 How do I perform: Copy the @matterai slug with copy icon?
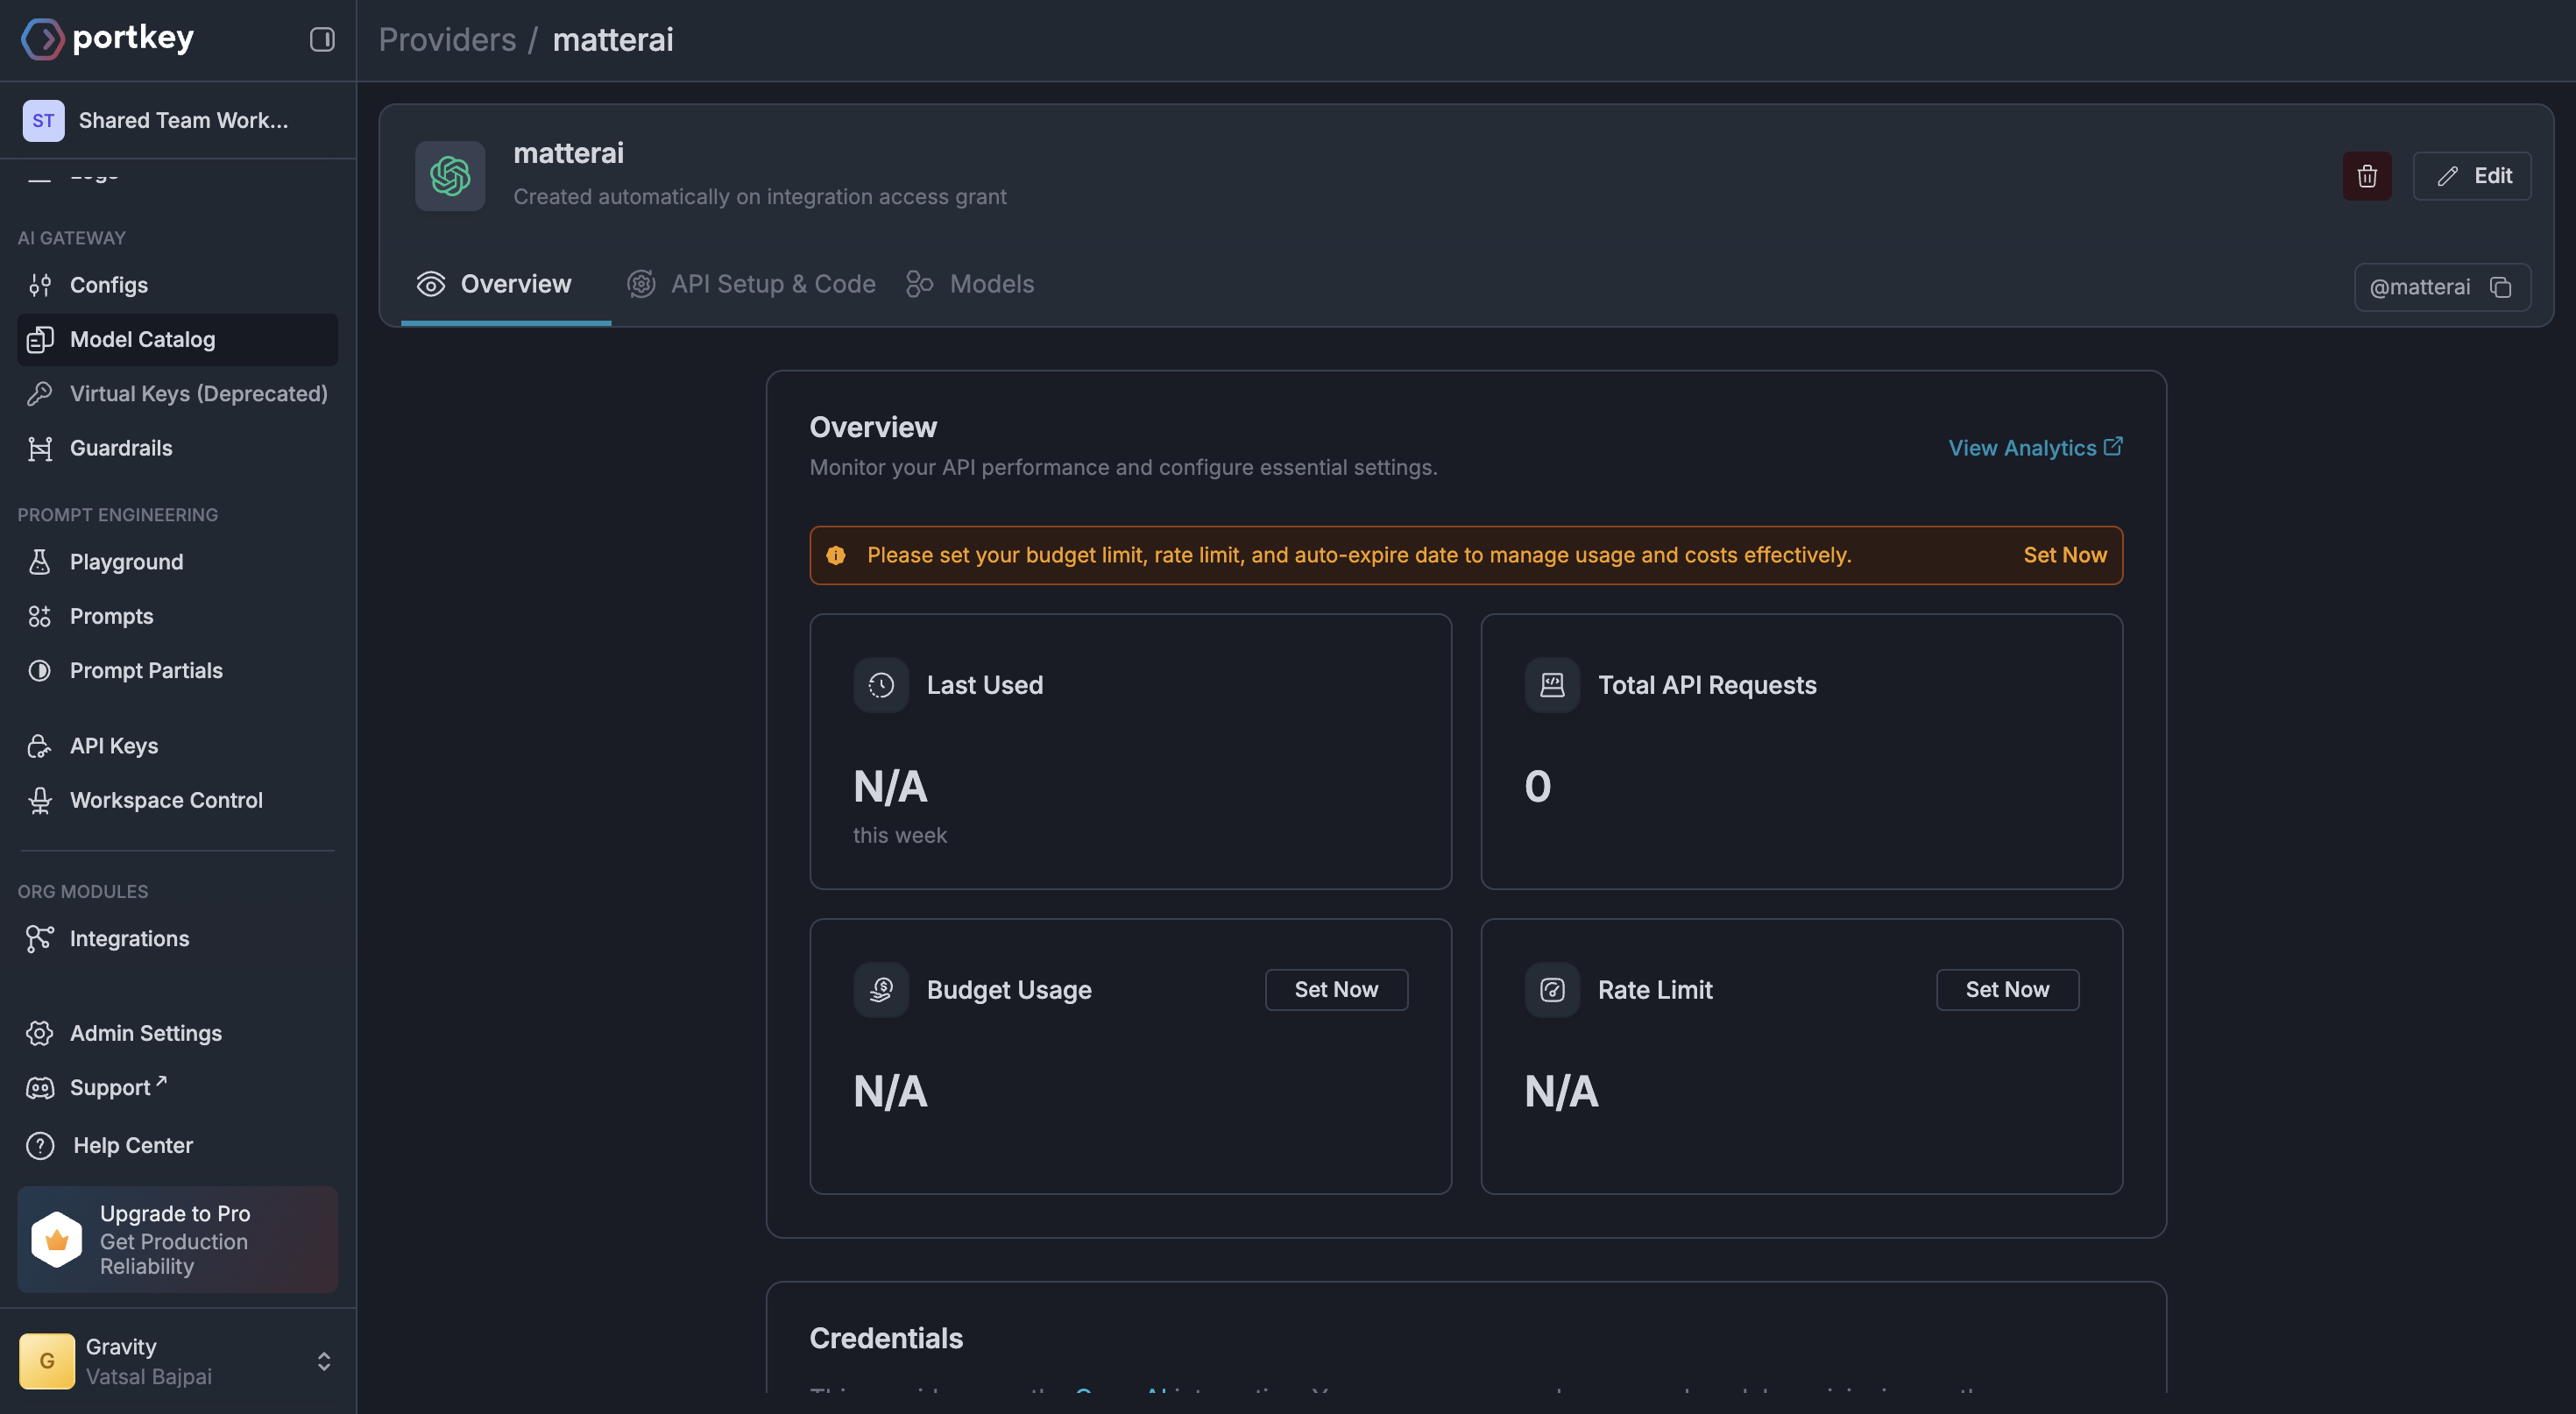[x=2500, y=287]
